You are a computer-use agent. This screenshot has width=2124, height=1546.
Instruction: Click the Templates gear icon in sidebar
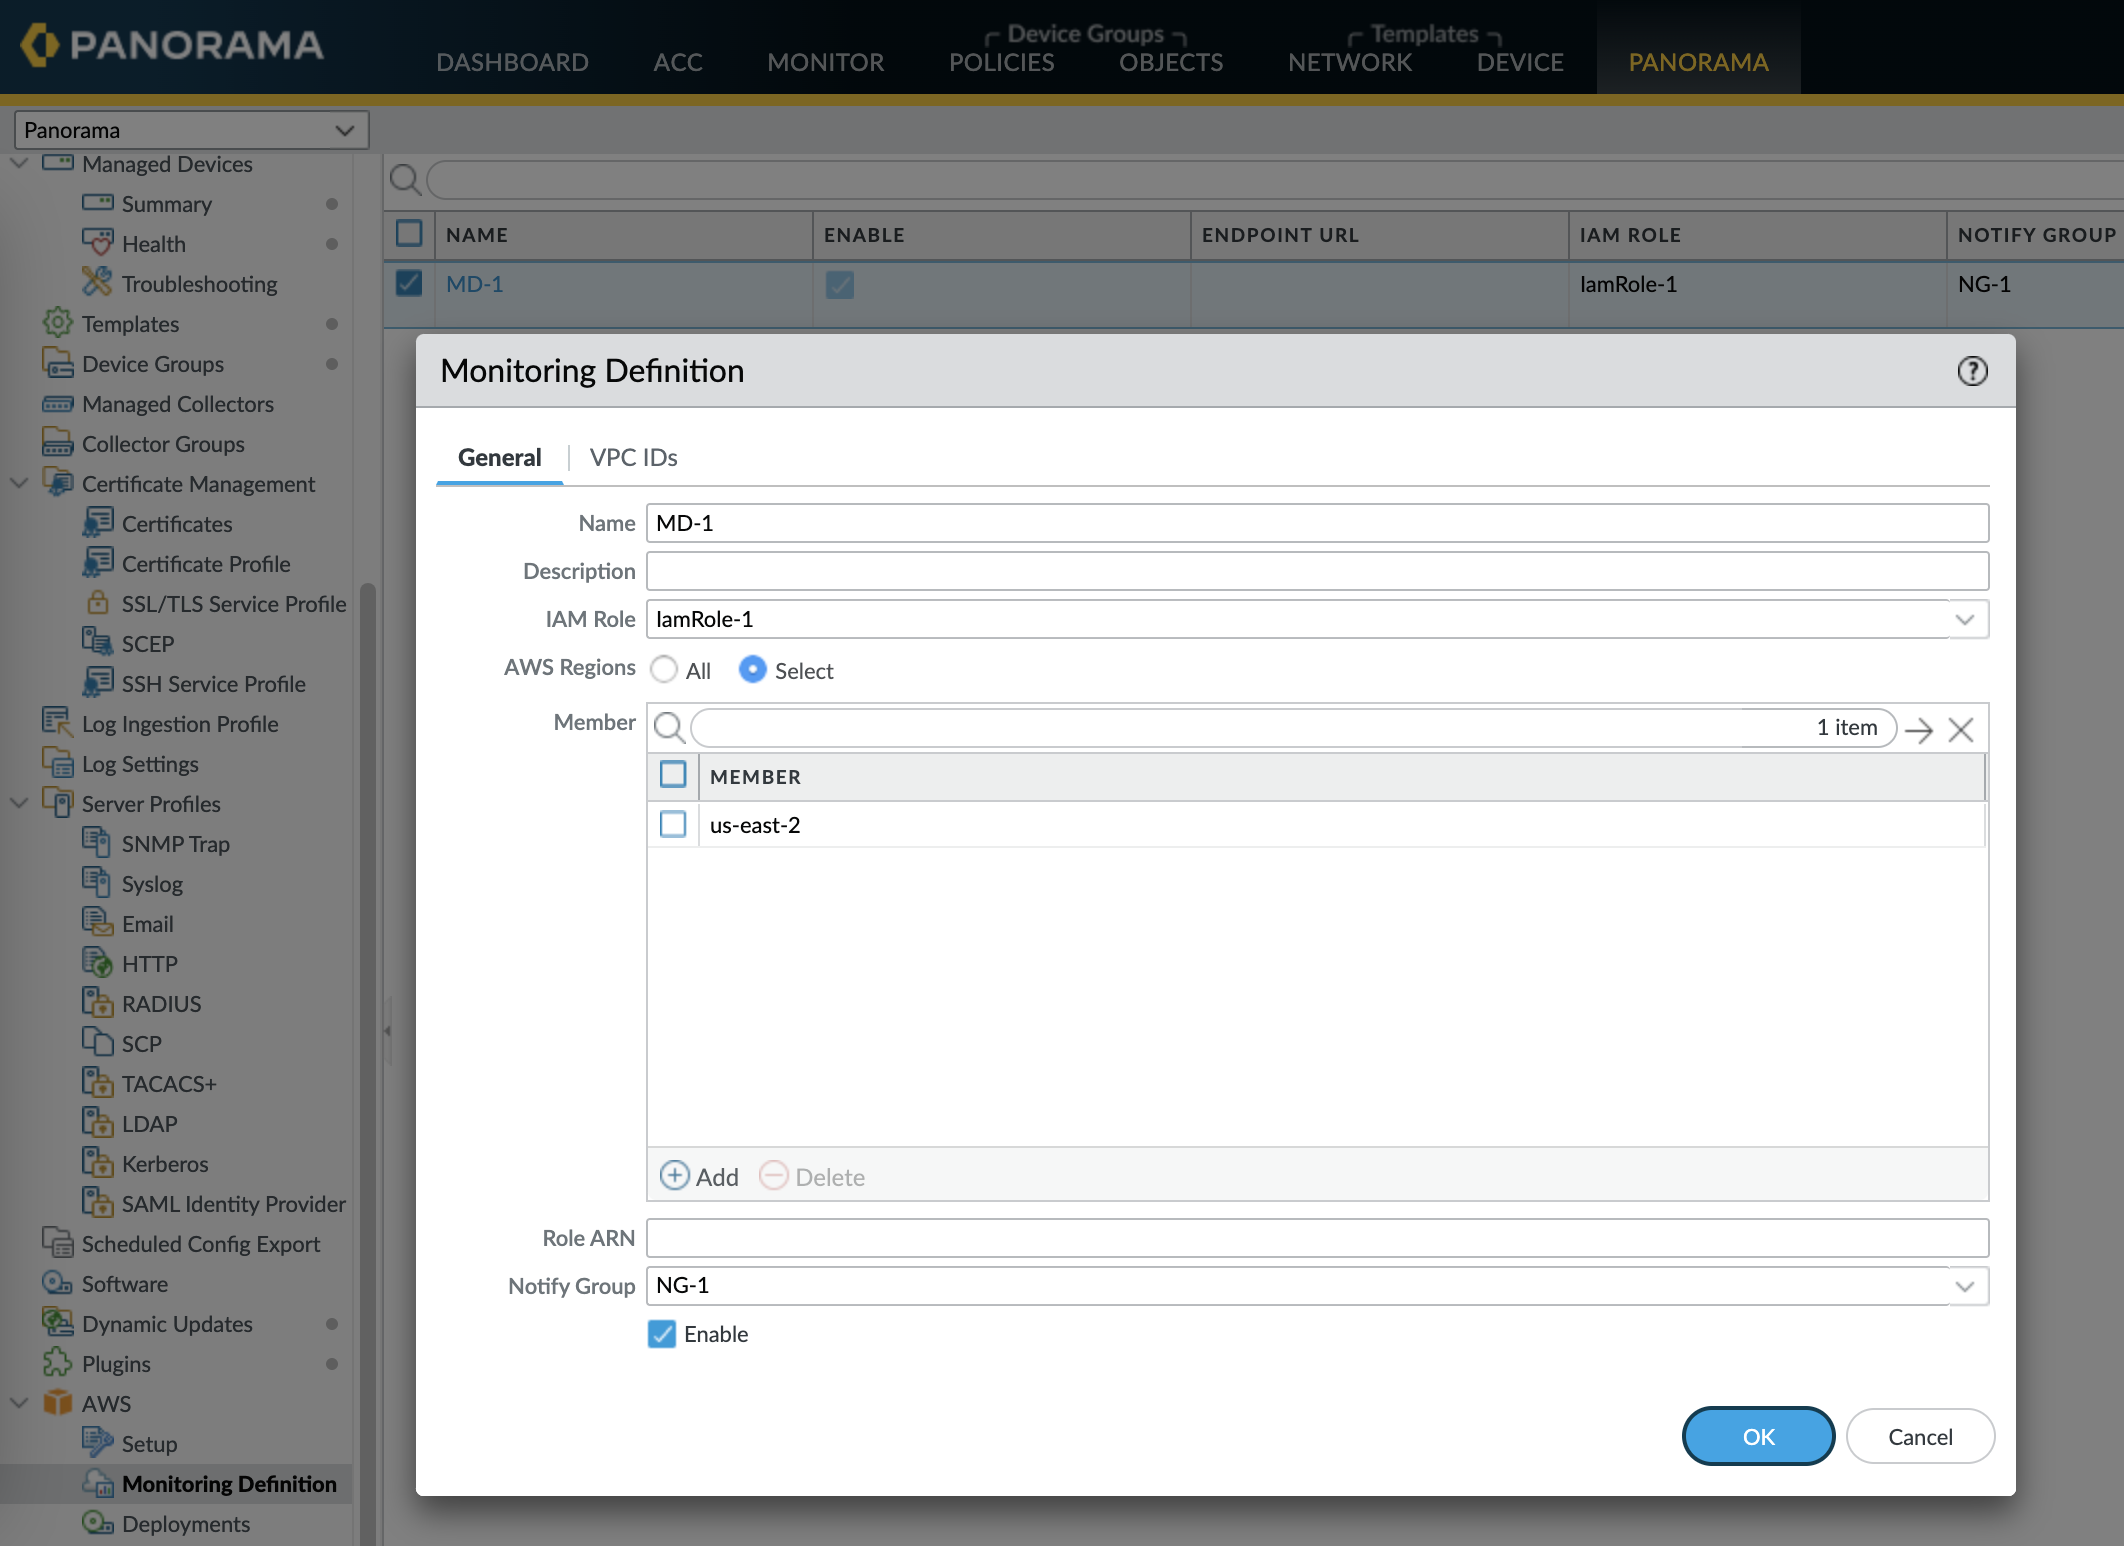pyautogui.click(x=57, y=323)
